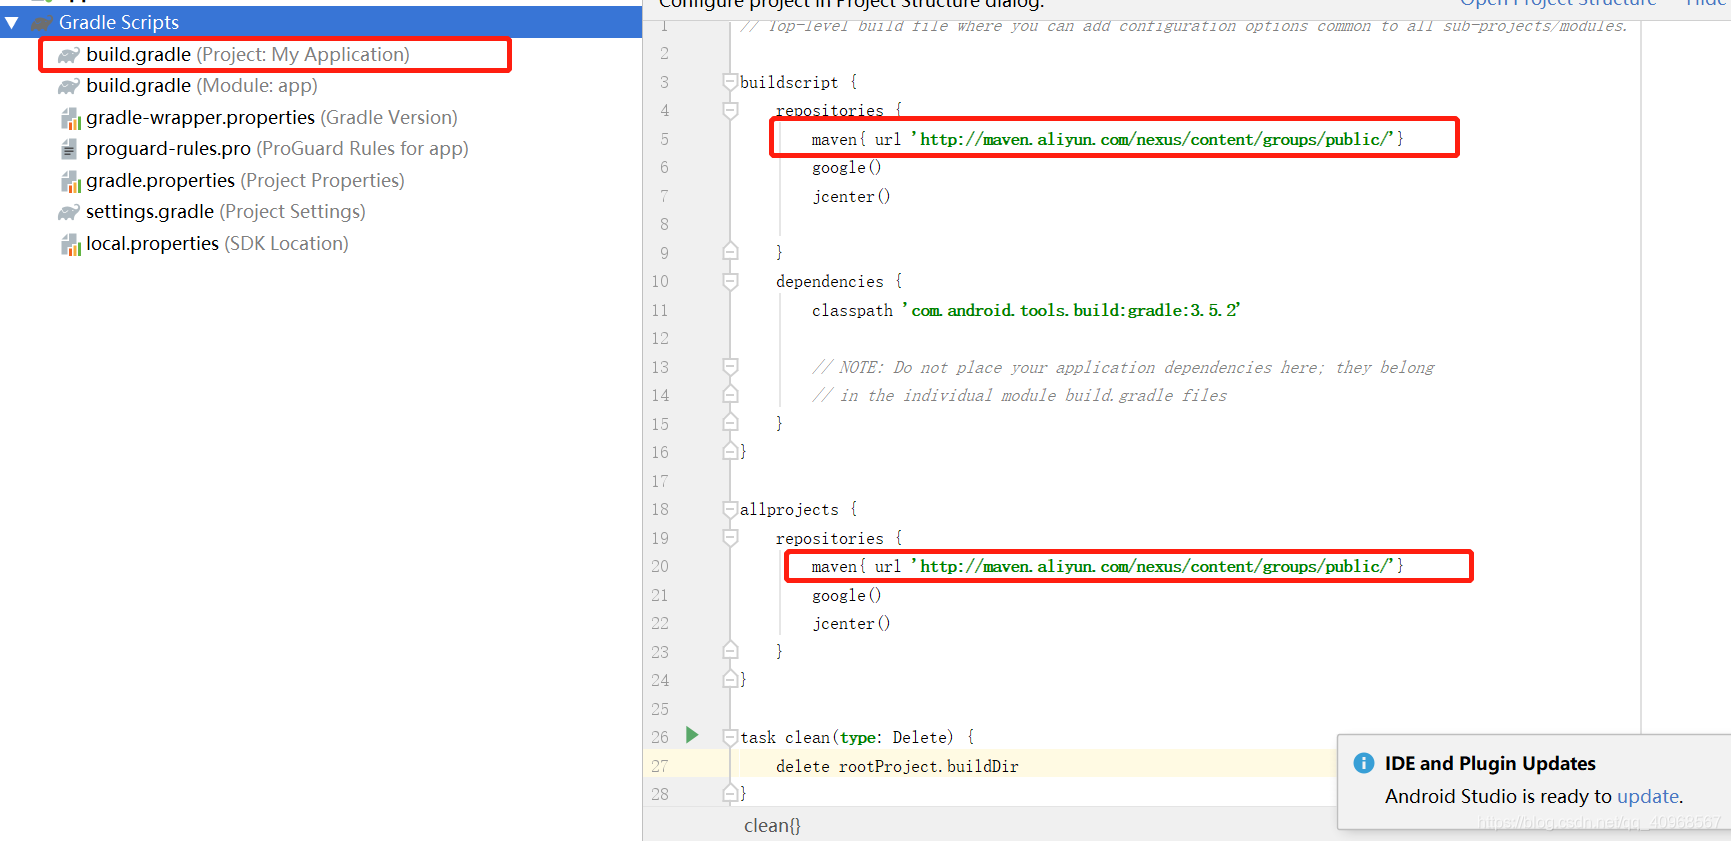Image resolution: width=1731 pixels, height=841 pixels.
Task: Collapse allprojects repositories fold marker on line 19
Action: (730, 538)
